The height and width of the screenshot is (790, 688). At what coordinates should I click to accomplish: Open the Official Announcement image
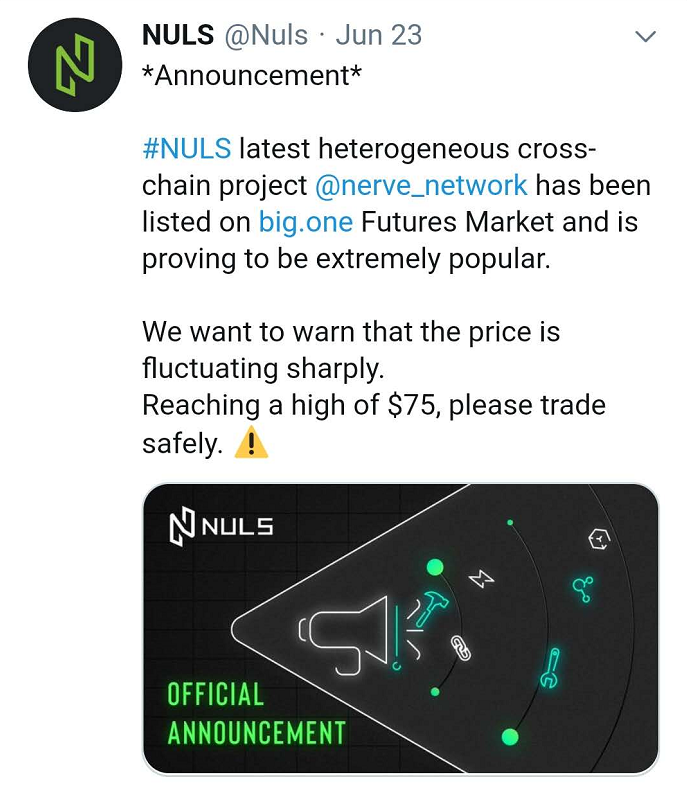[x=400, y=629]
